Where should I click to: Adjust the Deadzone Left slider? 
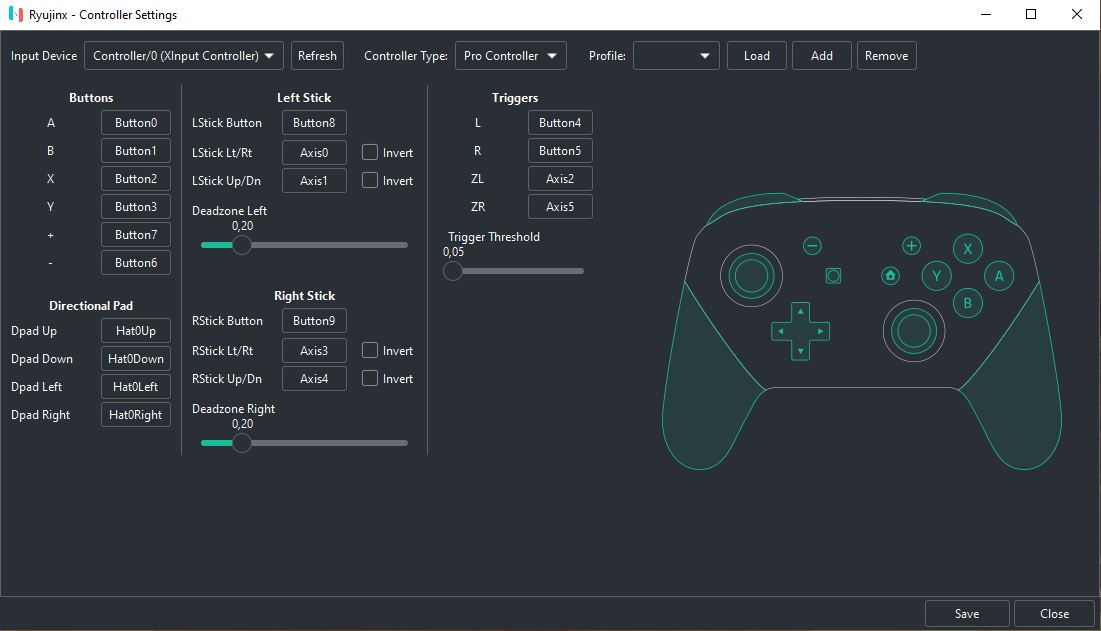click(241, 245)
